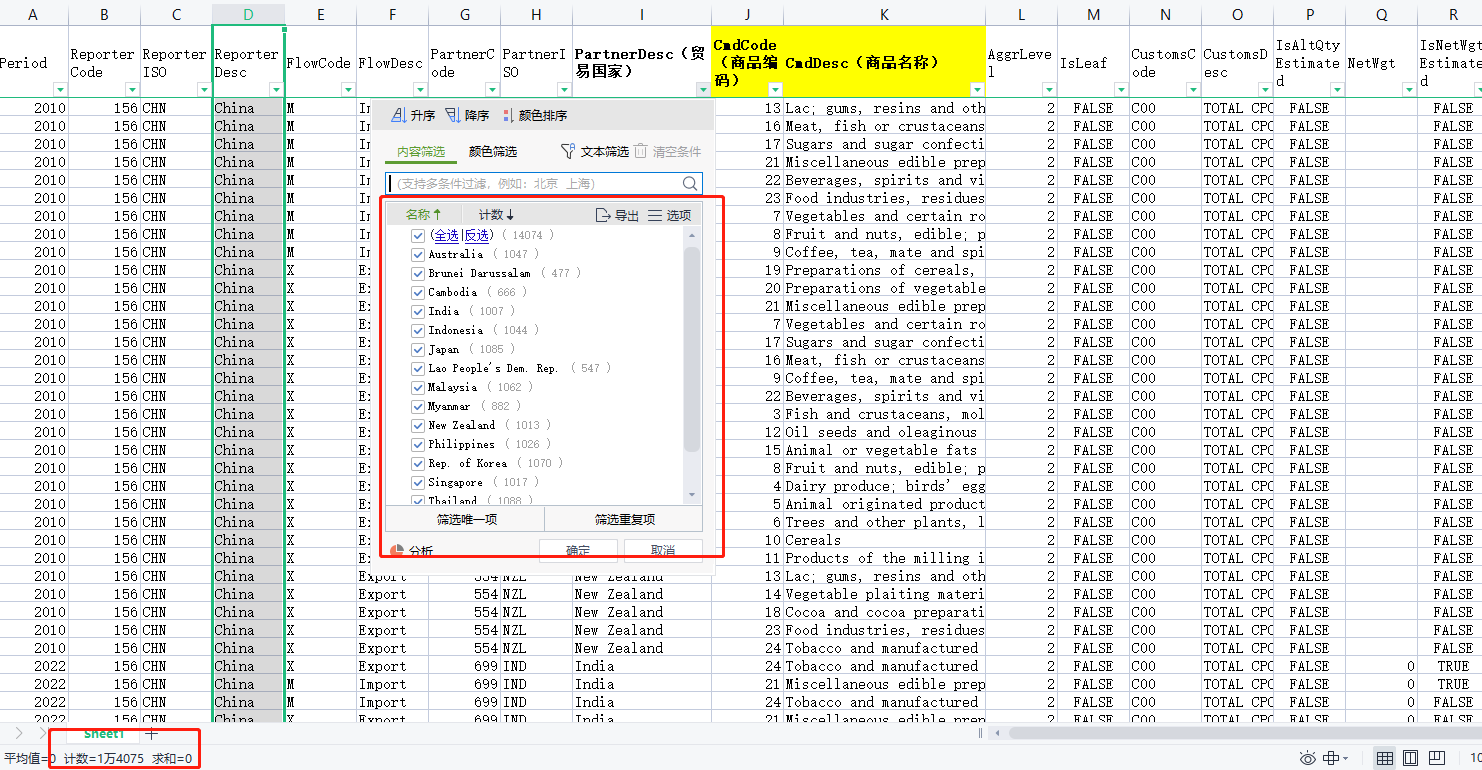The image size is (1482, 770).
Task: Switch to normal view grid icon
Action: pyautogui.click(x=1385, y=758)
